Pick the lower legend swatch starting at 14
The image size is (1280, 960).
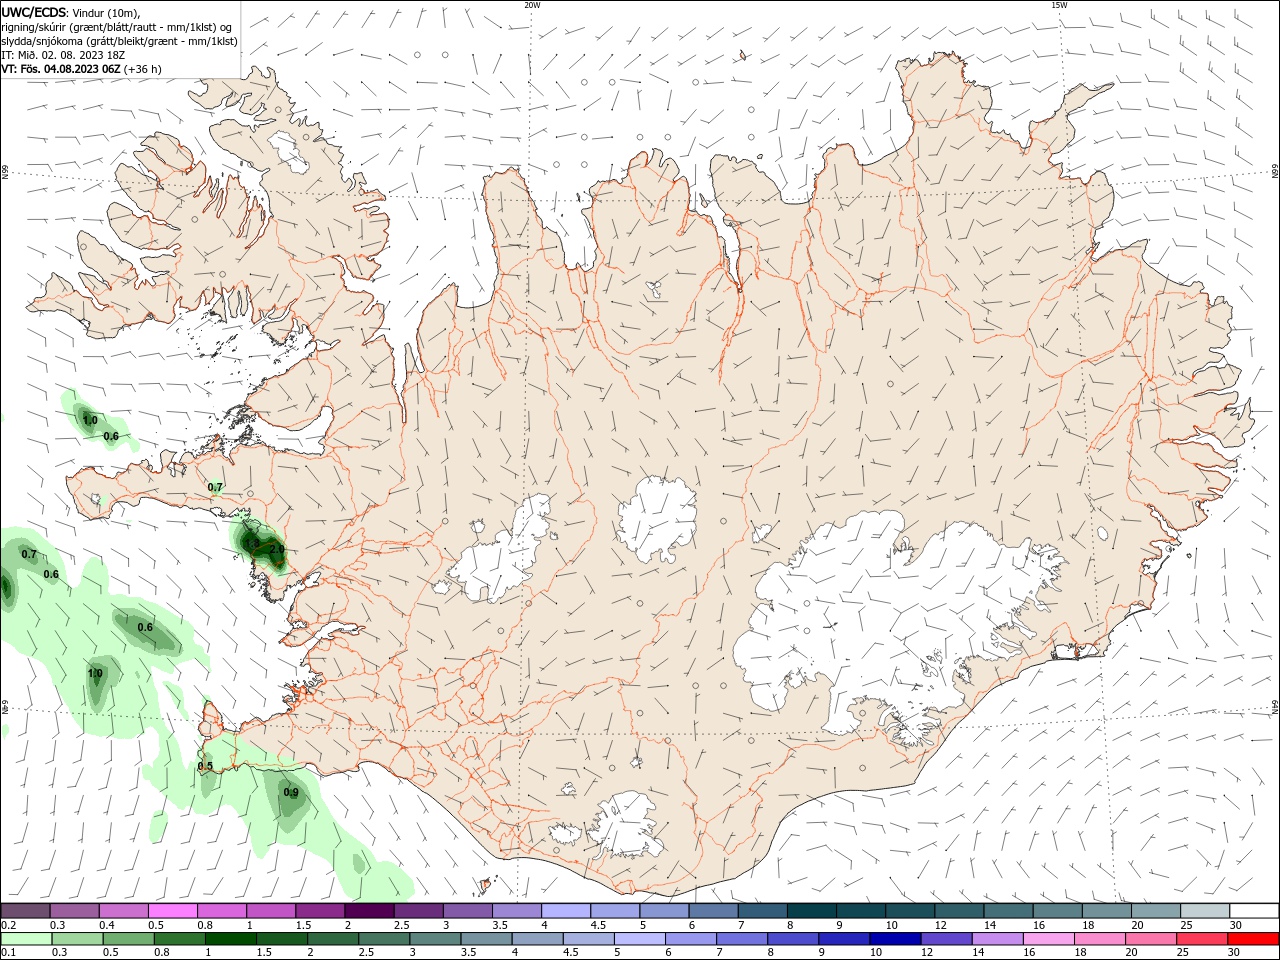[998, 939]
